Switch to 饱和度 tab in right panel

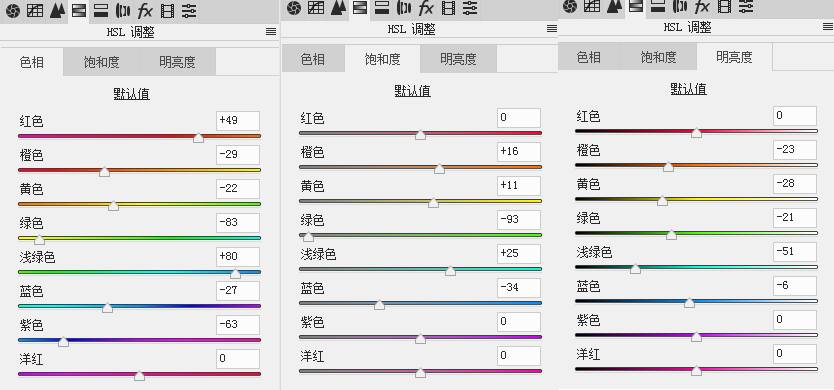pos(658,57)
